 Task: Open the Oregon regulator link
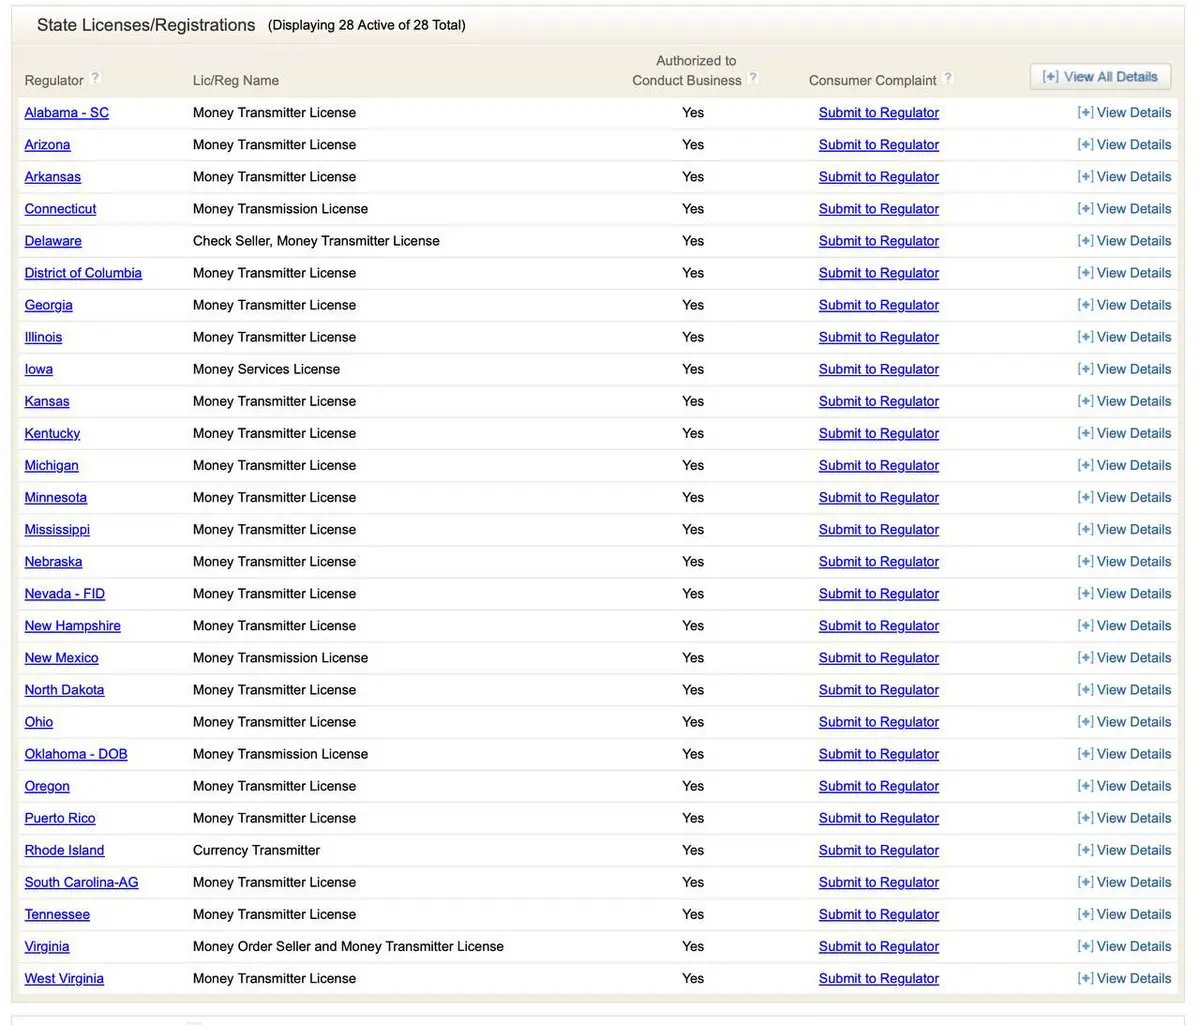click(x=47, y=786)
